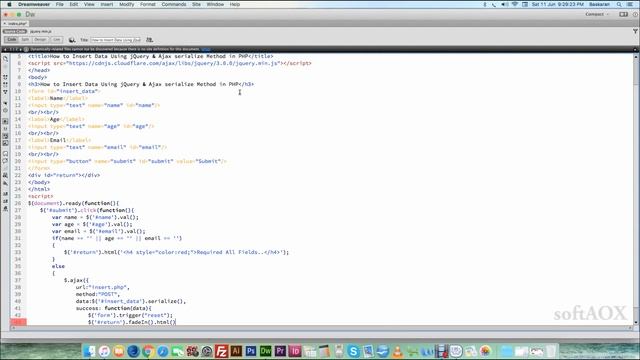Open Notification Center
The height and width of the screenshot is (360, 640).
(x=631, y=4)
